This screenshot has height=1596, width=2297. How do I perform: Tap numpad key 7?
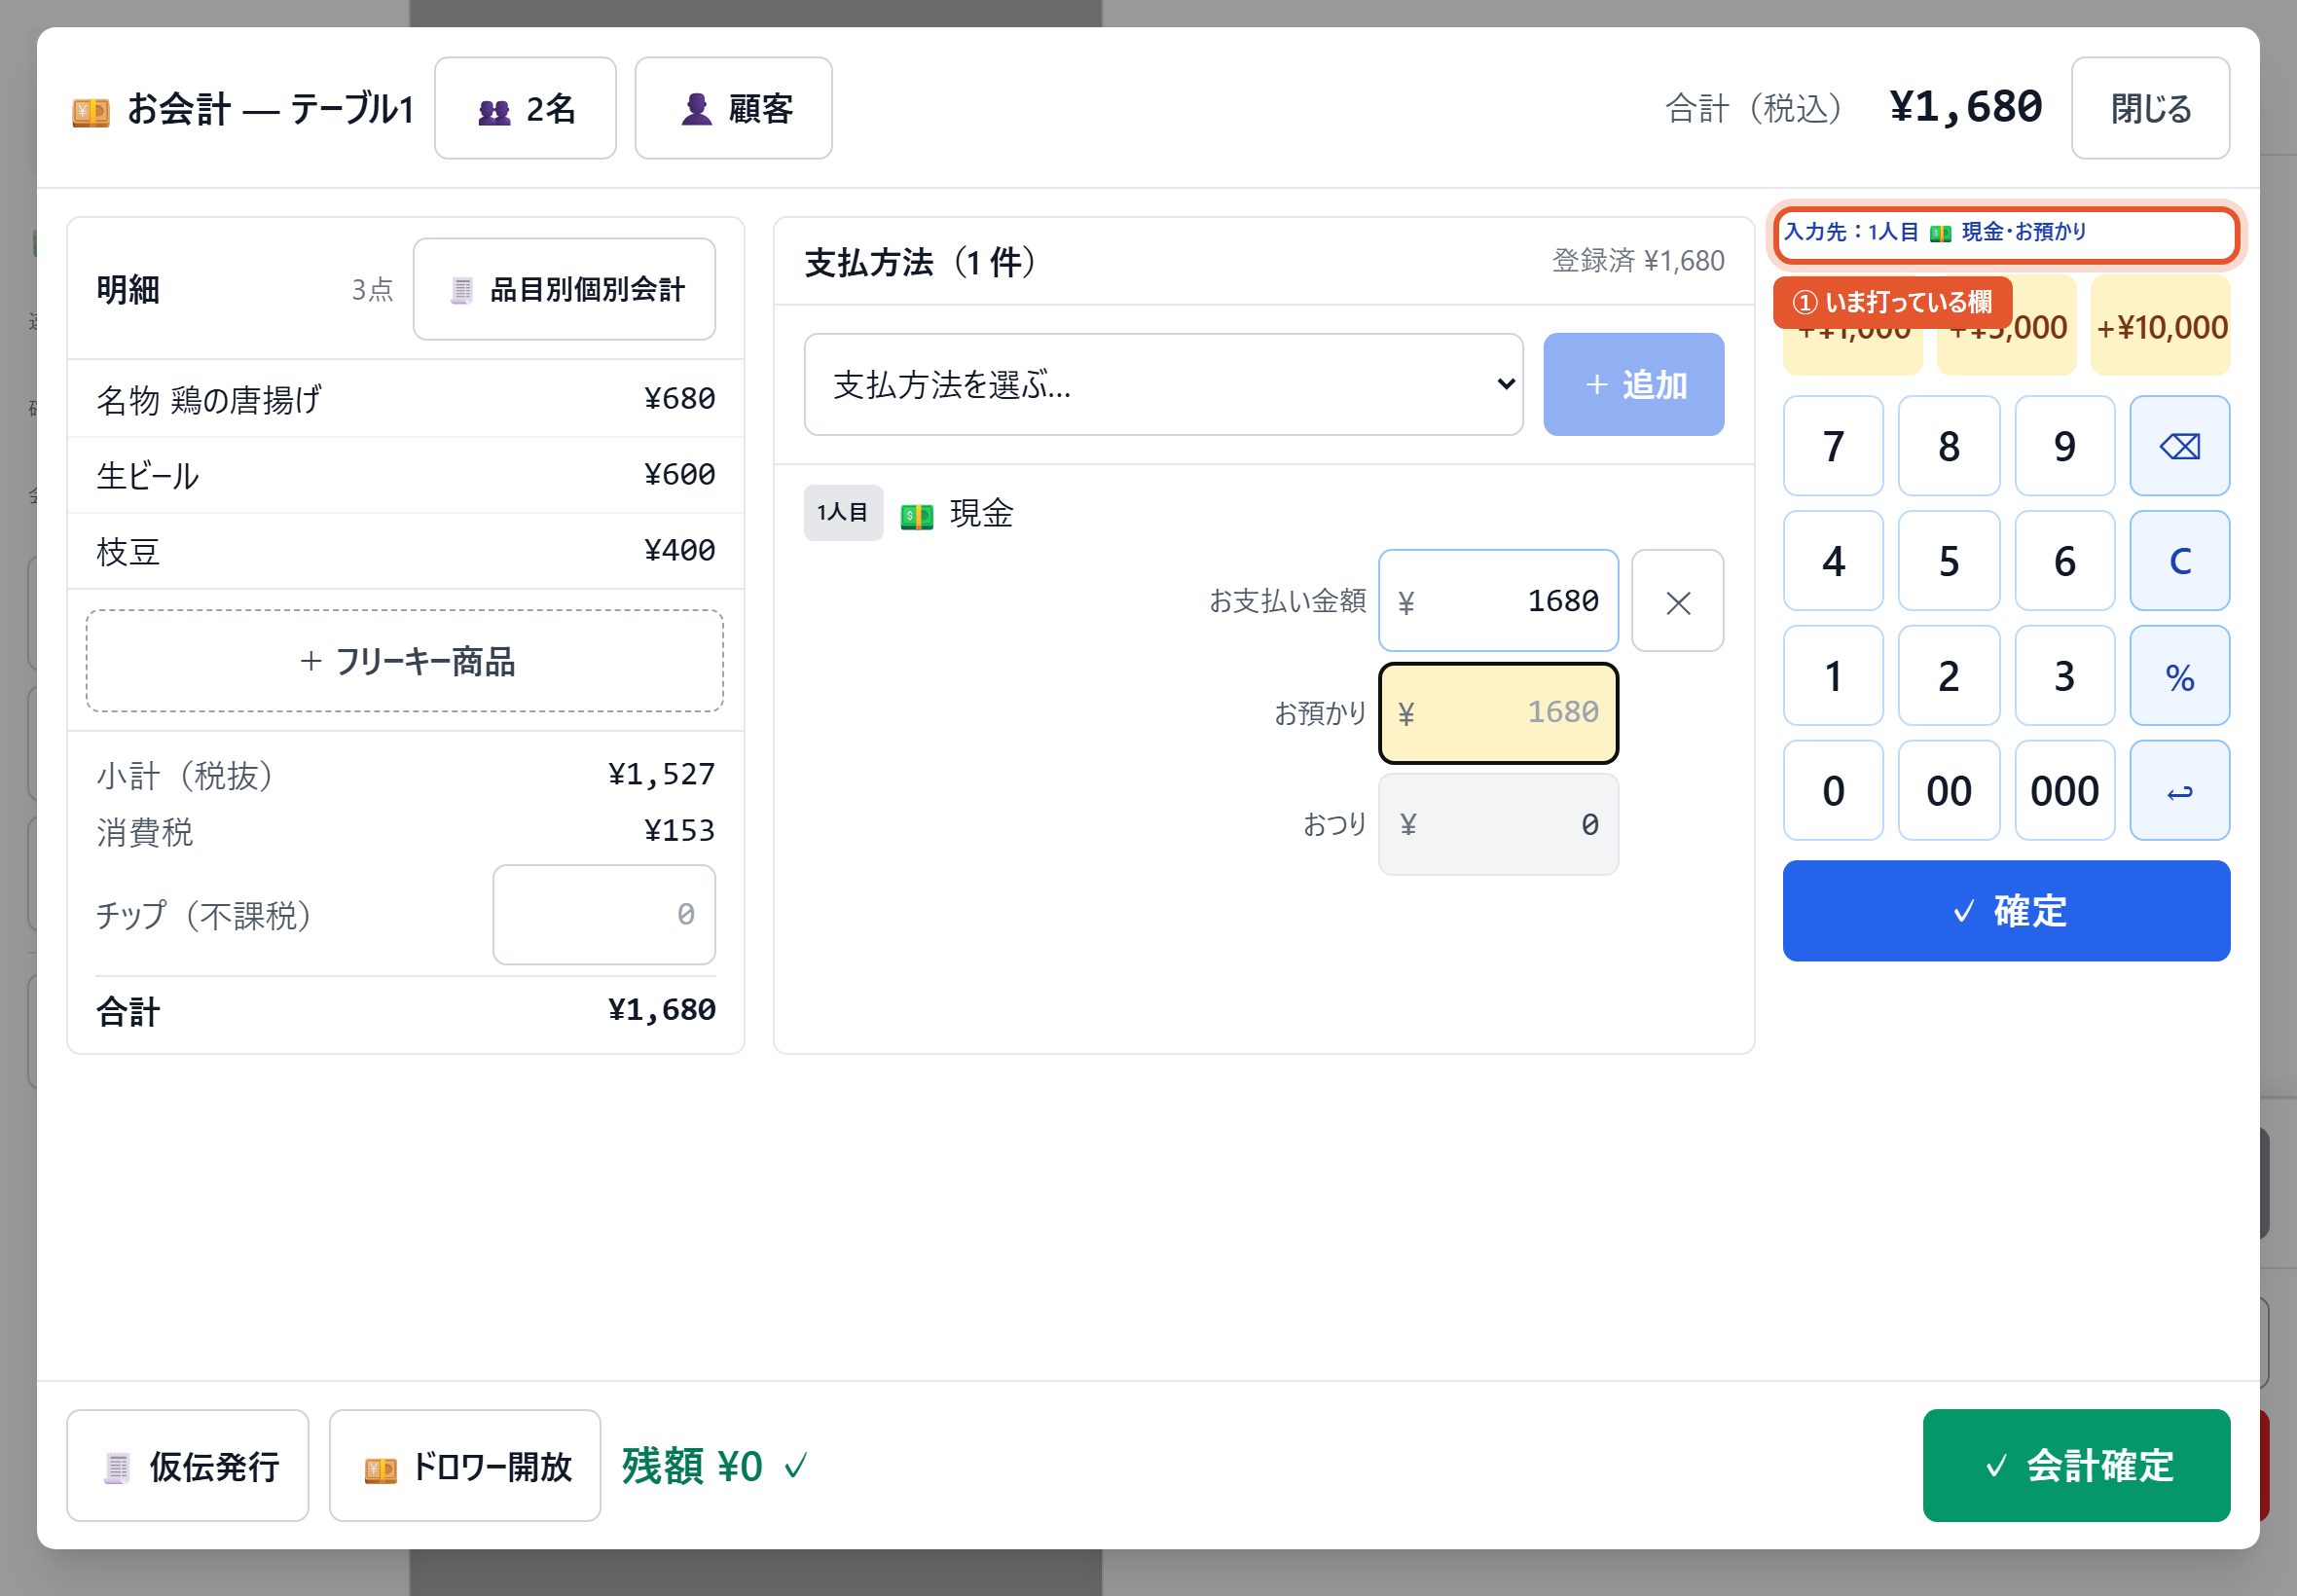(1833, 446)
